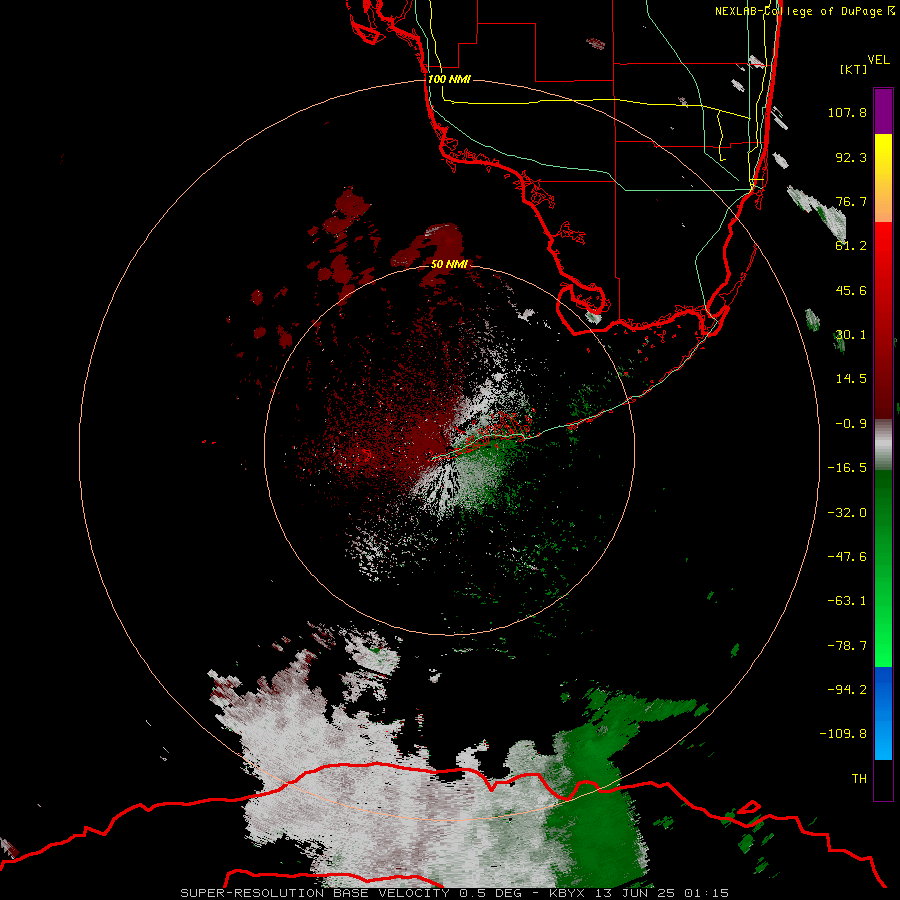Viewport: 900px width, 900px height.
Task: Click the 61.2 velocity scale value
Action: pyautogui.click(x=851, y=246)
